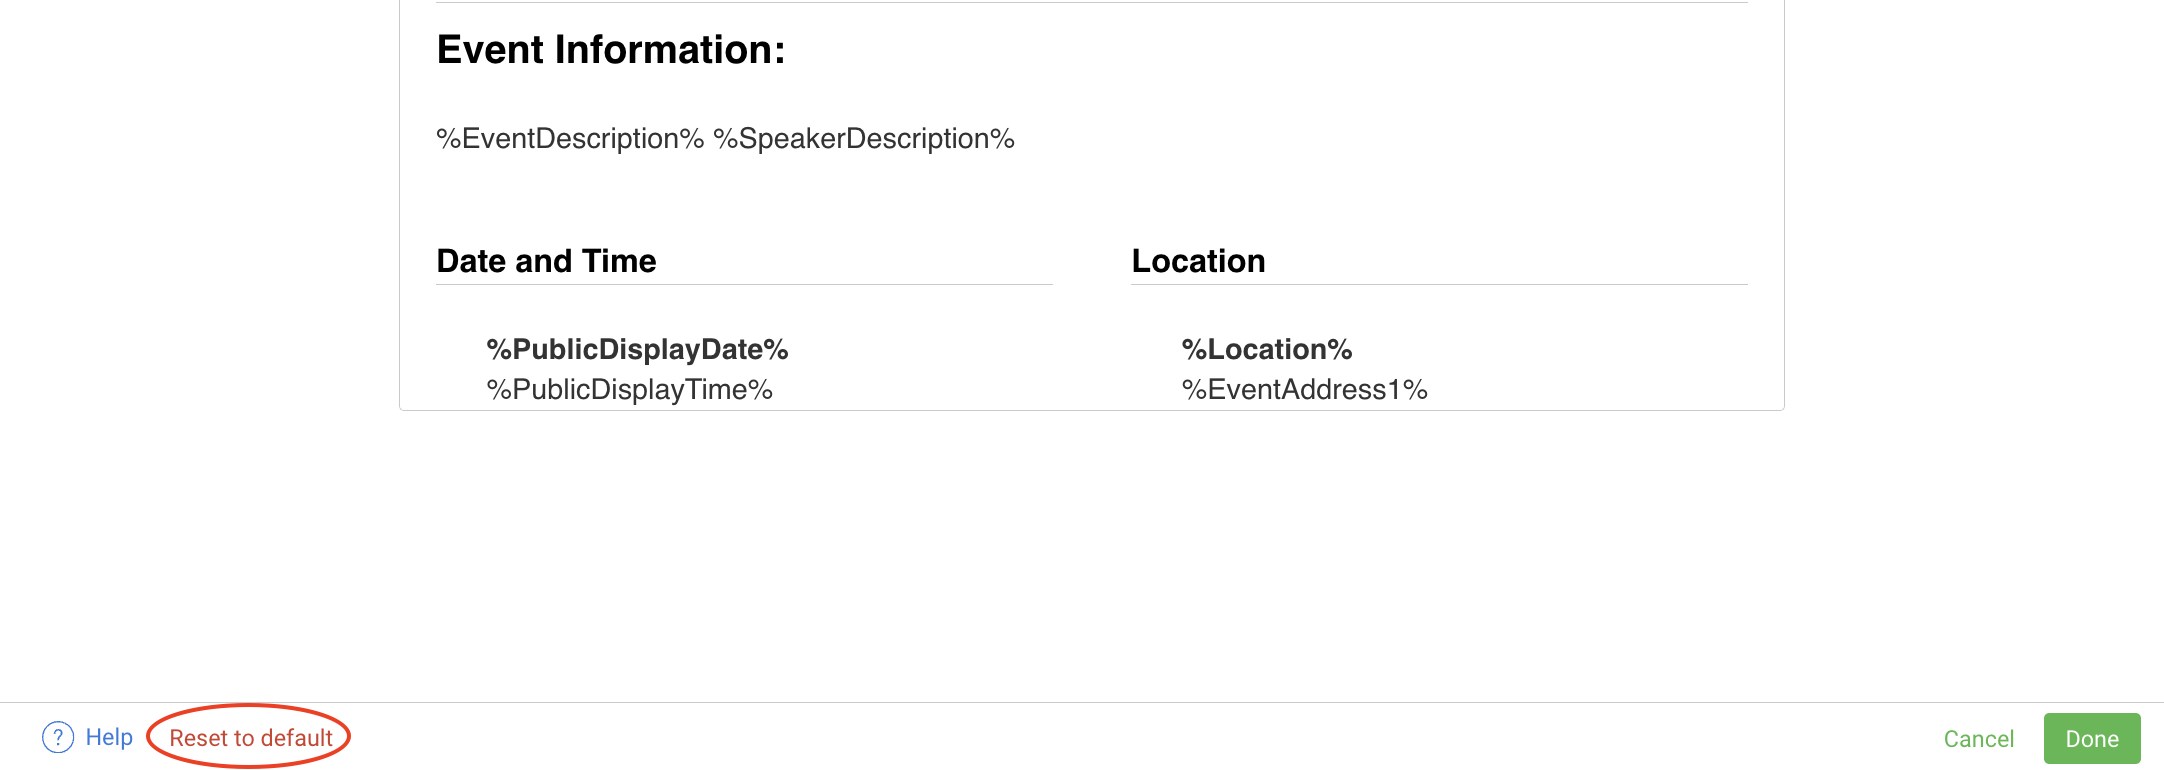
Task: Click the Help question mark icon
Action: (x=58, y=737)
